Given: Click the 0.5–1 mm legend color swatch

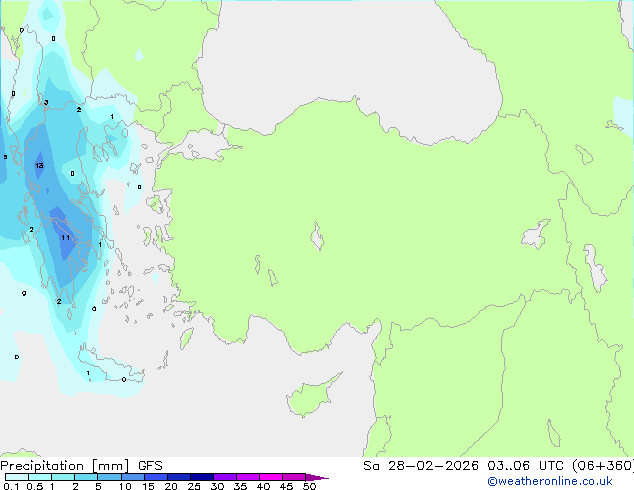Looking at the screenshot, I should 40,477.
